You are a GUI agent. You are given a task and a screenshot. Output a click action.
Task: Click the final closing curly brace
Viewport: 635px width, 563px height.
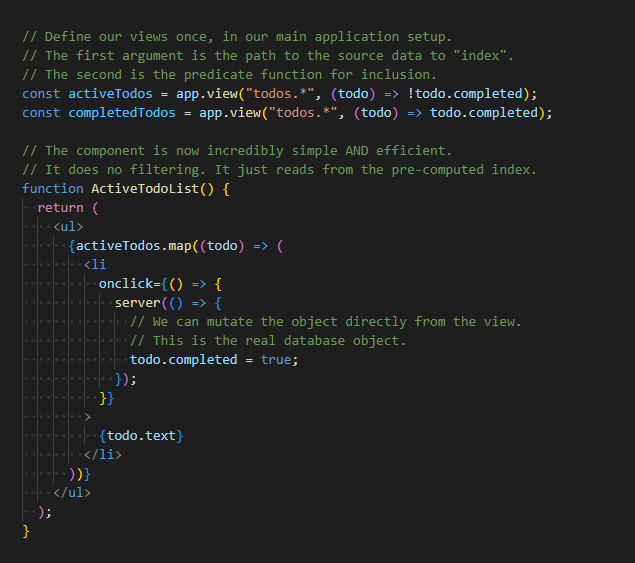click(26, 530)
